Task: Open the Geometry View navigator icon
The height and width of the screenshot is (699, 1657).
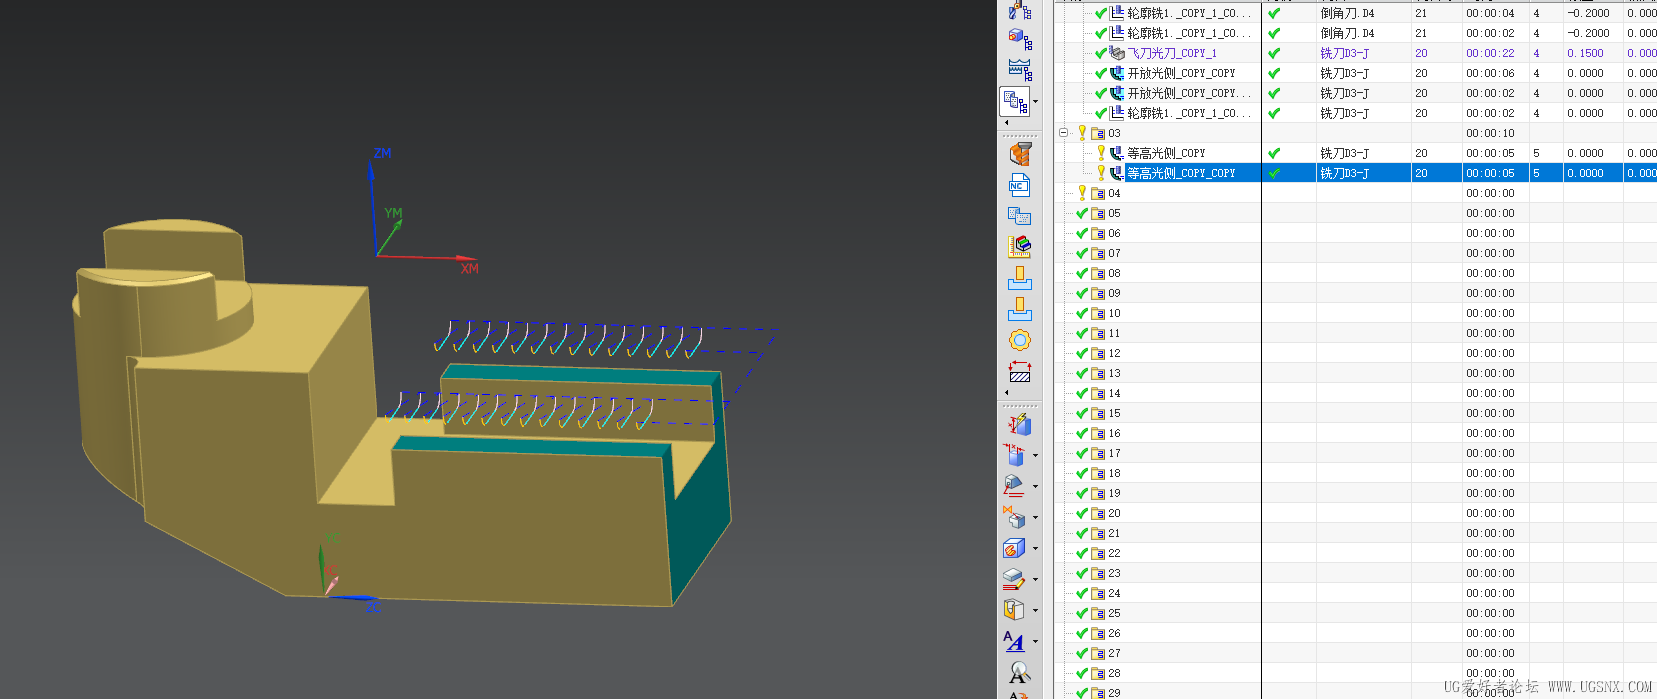Action: click(1019, 38)
